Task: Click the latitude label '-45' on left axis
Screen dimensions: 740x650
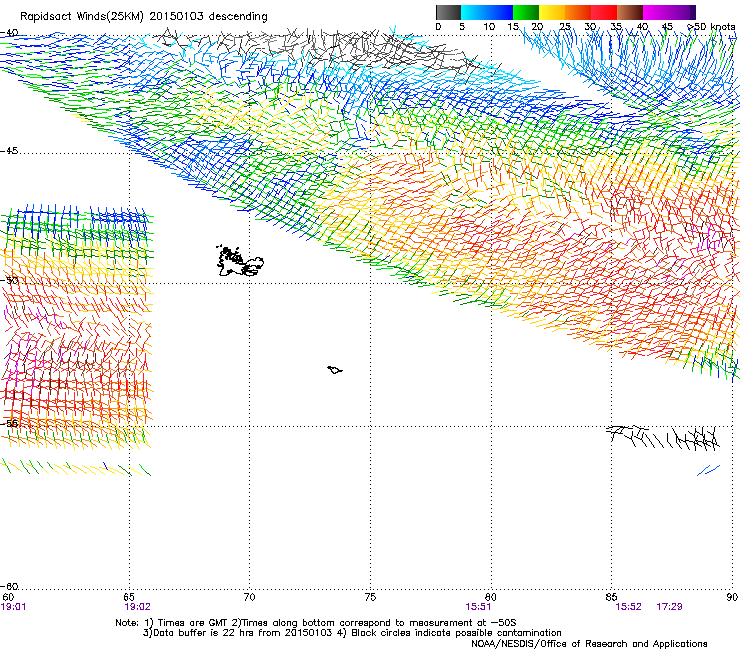Action: (10, 151)
